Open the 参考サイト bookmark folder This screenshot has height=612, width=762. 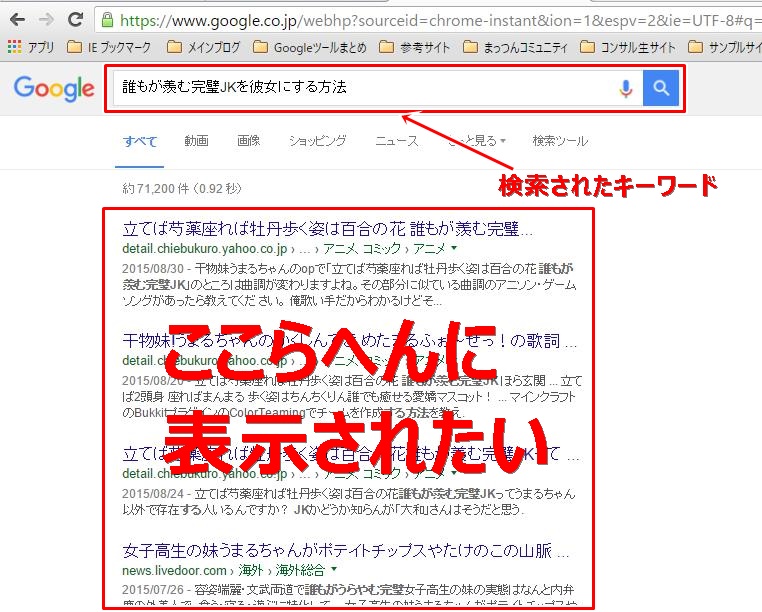pyautogui.click(x=415, y=47)
